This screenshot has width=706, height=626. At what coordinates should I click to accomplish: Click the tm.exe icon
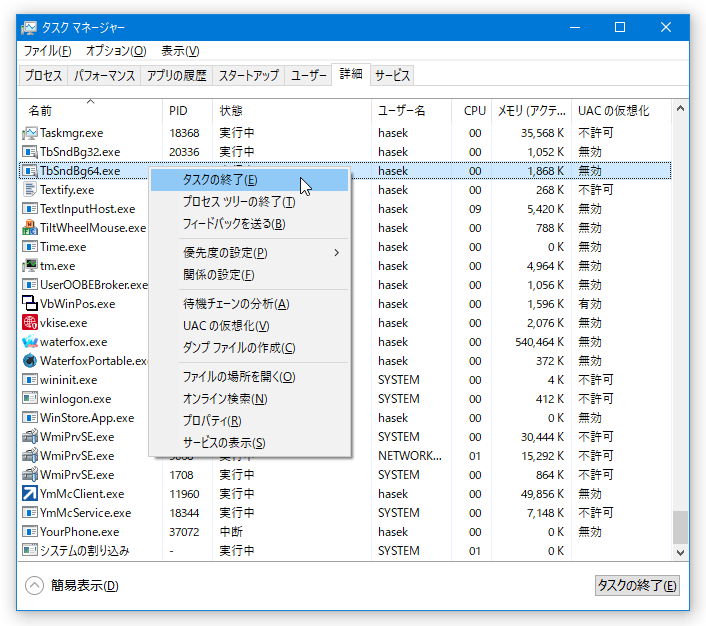30,266
